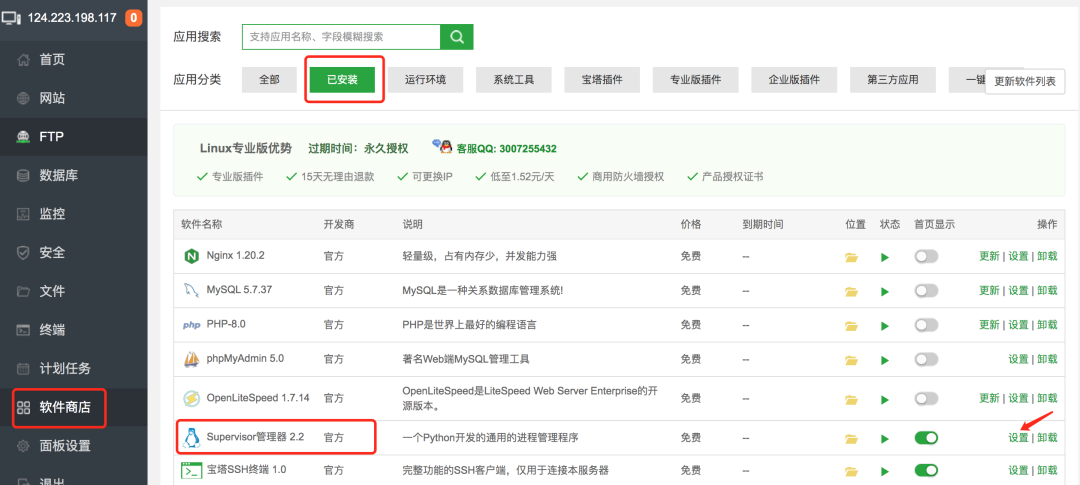Select the 全部 category tab
The image size is (1080, 485).
pyautogui.click(x=269, y=79)
